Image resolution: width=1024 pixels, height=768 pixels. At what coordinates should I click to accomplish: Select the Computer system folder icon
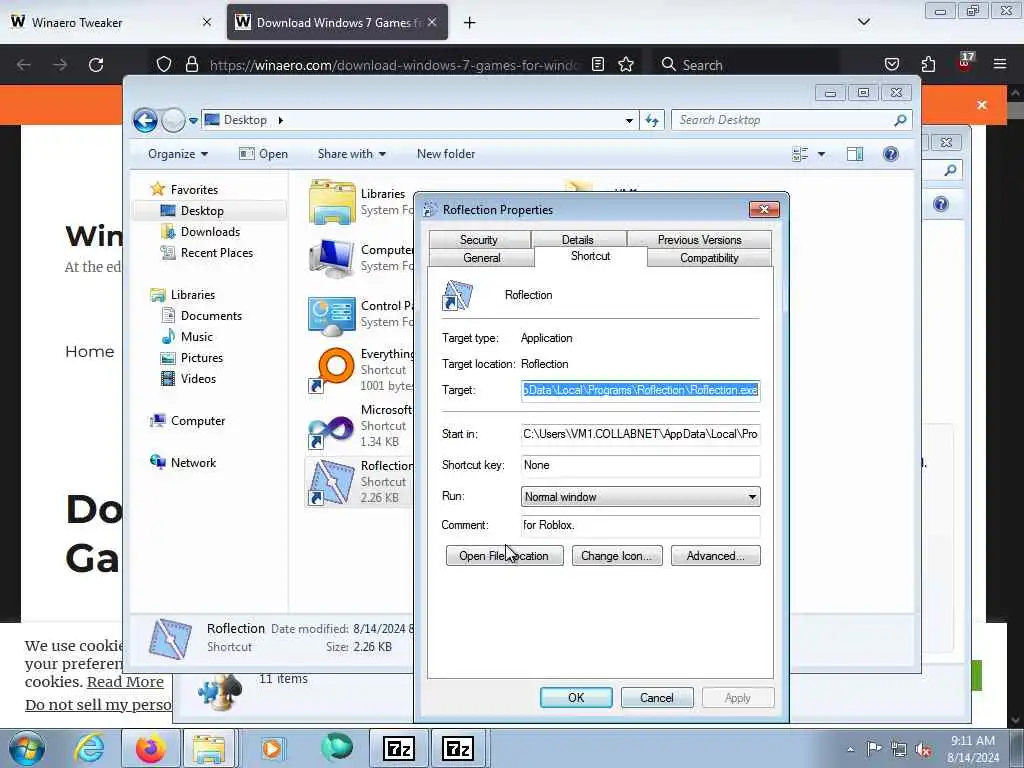point(332,259)
